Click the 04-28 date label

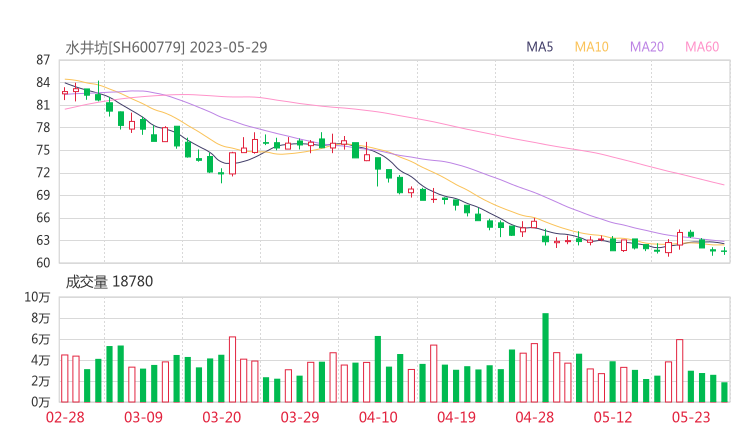[x=535, y=417]
